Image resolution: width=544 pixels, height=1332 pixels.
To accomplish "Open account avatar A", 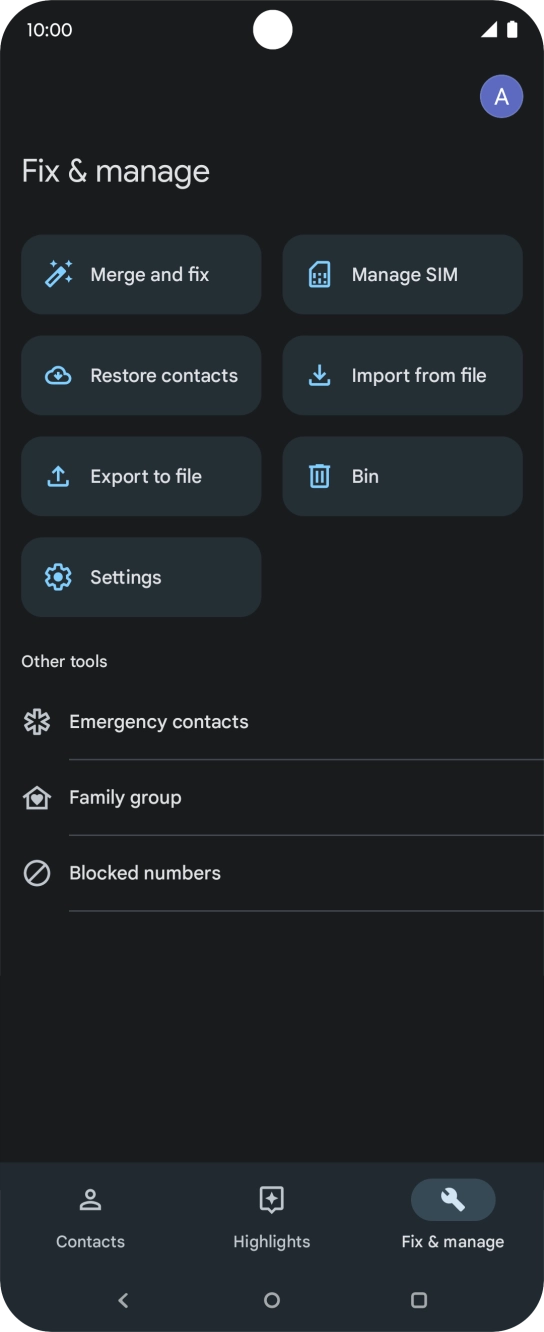I will (x=502, y=97).
